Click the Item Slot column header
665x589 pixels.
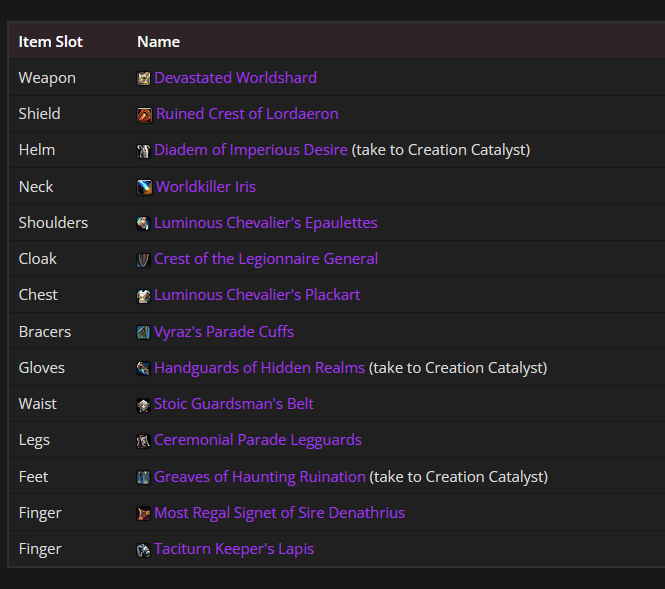50,42
